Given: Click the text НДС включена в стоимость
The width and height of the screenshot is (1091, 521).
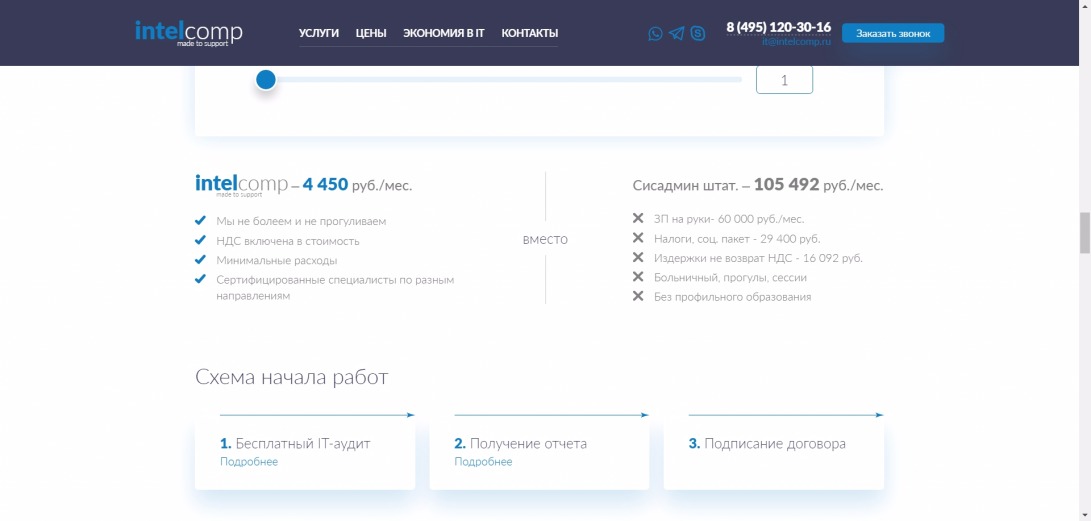Looking at the screenshot, I should click(x=288, y=241).
